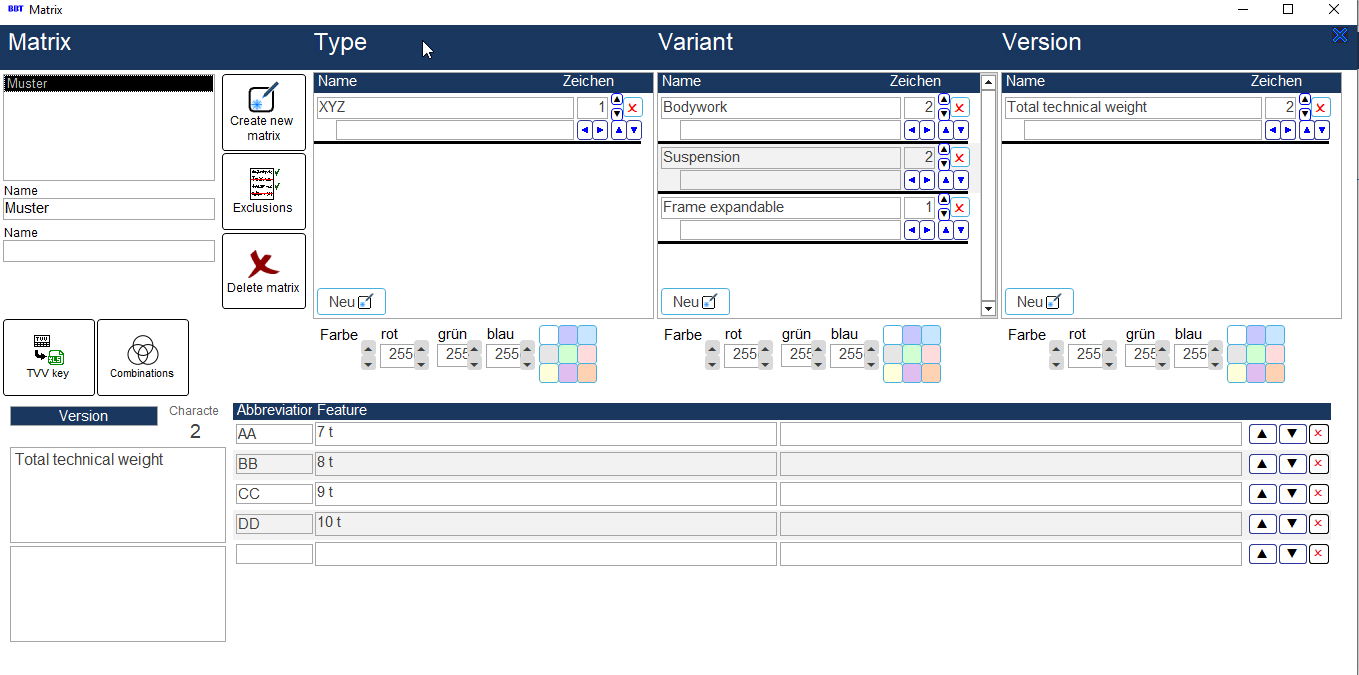Delete the Suspension variant entry
Image resolution: width=1359 pixels, height=675 pixels.
click(x=960, y=158)
